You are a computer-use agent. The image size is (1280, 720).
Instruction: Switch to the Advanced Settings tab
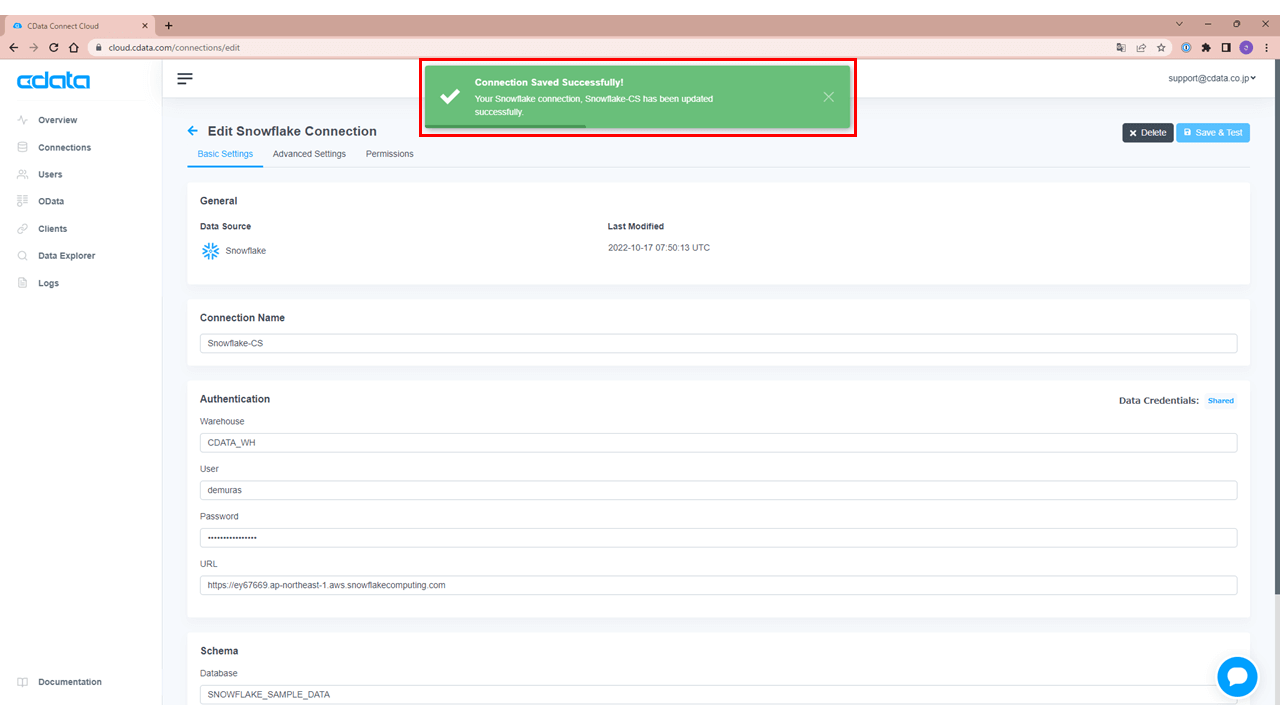(309, 154)
